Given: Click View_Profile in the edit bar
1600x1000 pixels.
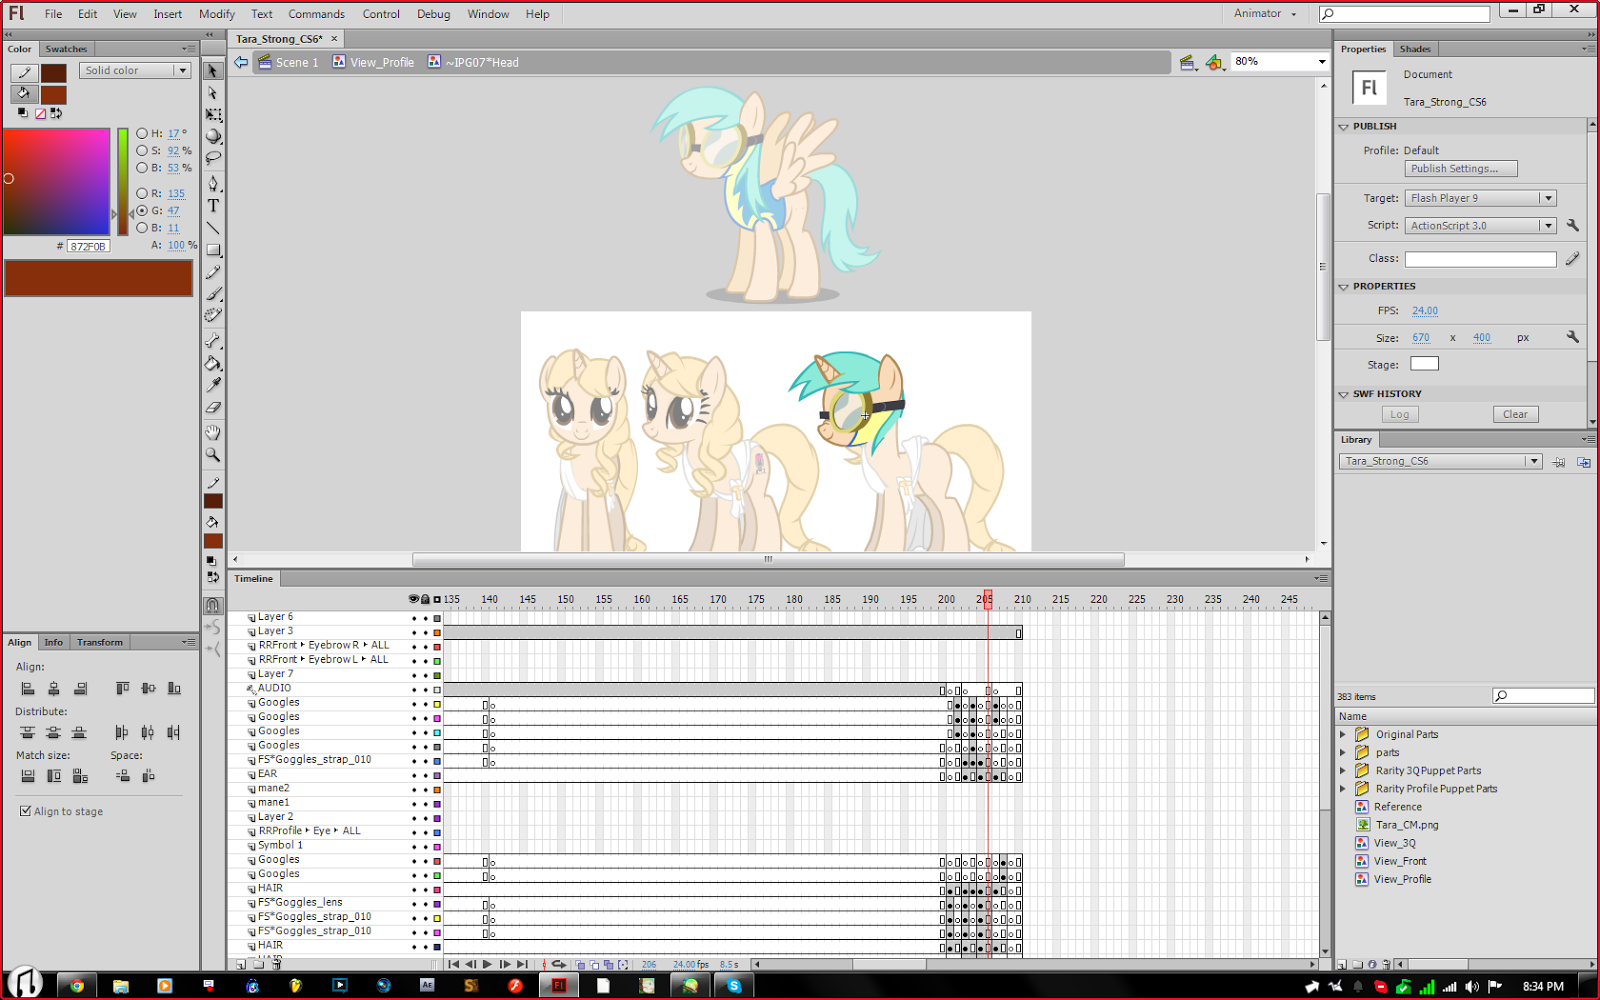Looking at the screenshot, I should coord(373,62).
